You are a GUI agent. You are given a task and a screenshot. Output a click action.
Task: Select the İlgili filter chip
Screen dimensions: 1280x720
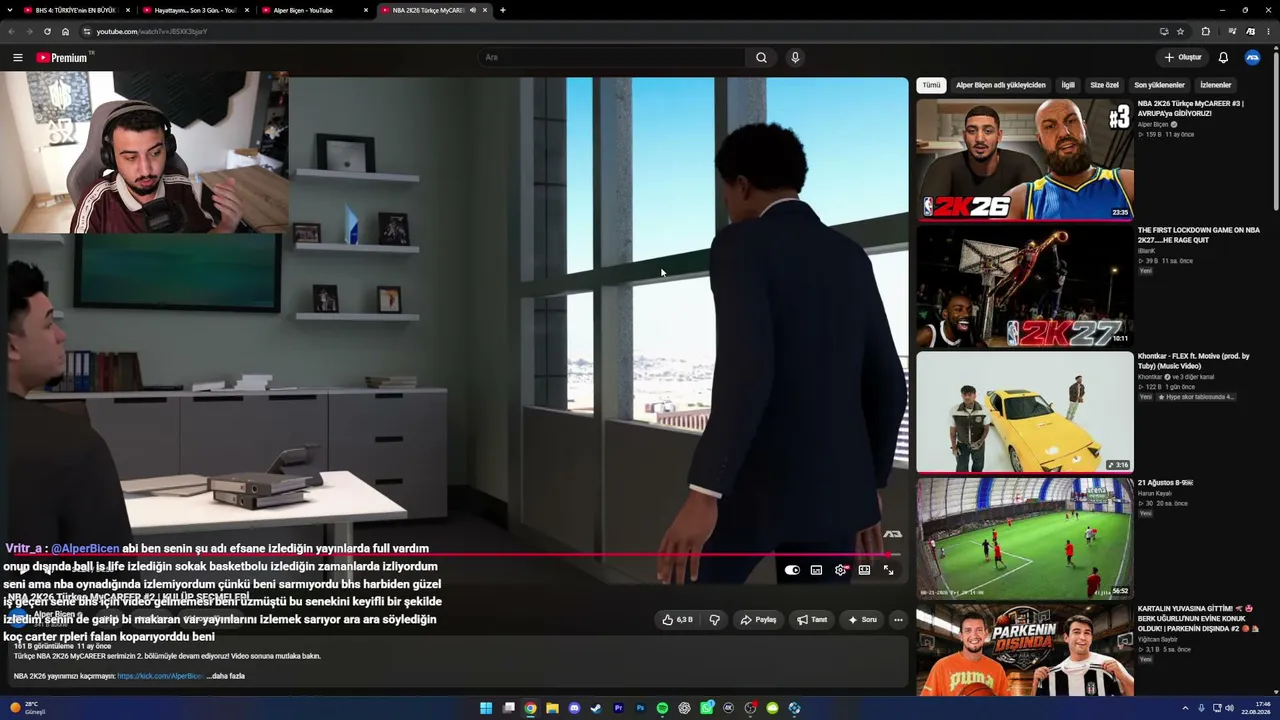(1068, 85)
